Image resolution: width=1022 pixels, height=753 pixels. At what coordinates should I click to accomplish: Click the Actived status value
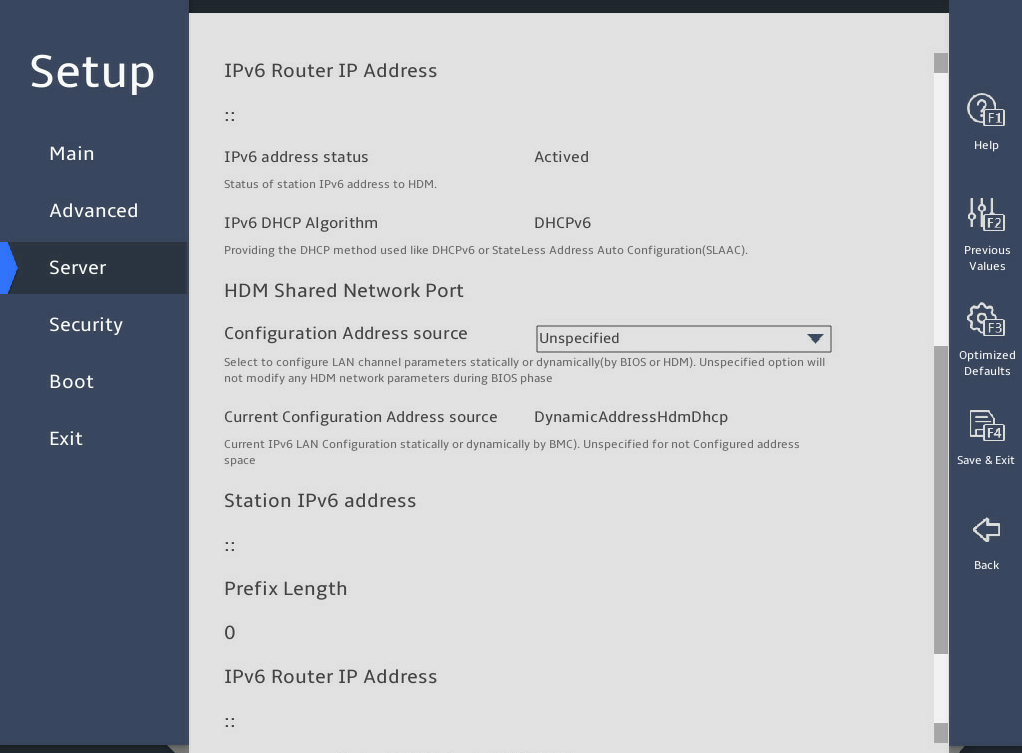tap(561, 157)
